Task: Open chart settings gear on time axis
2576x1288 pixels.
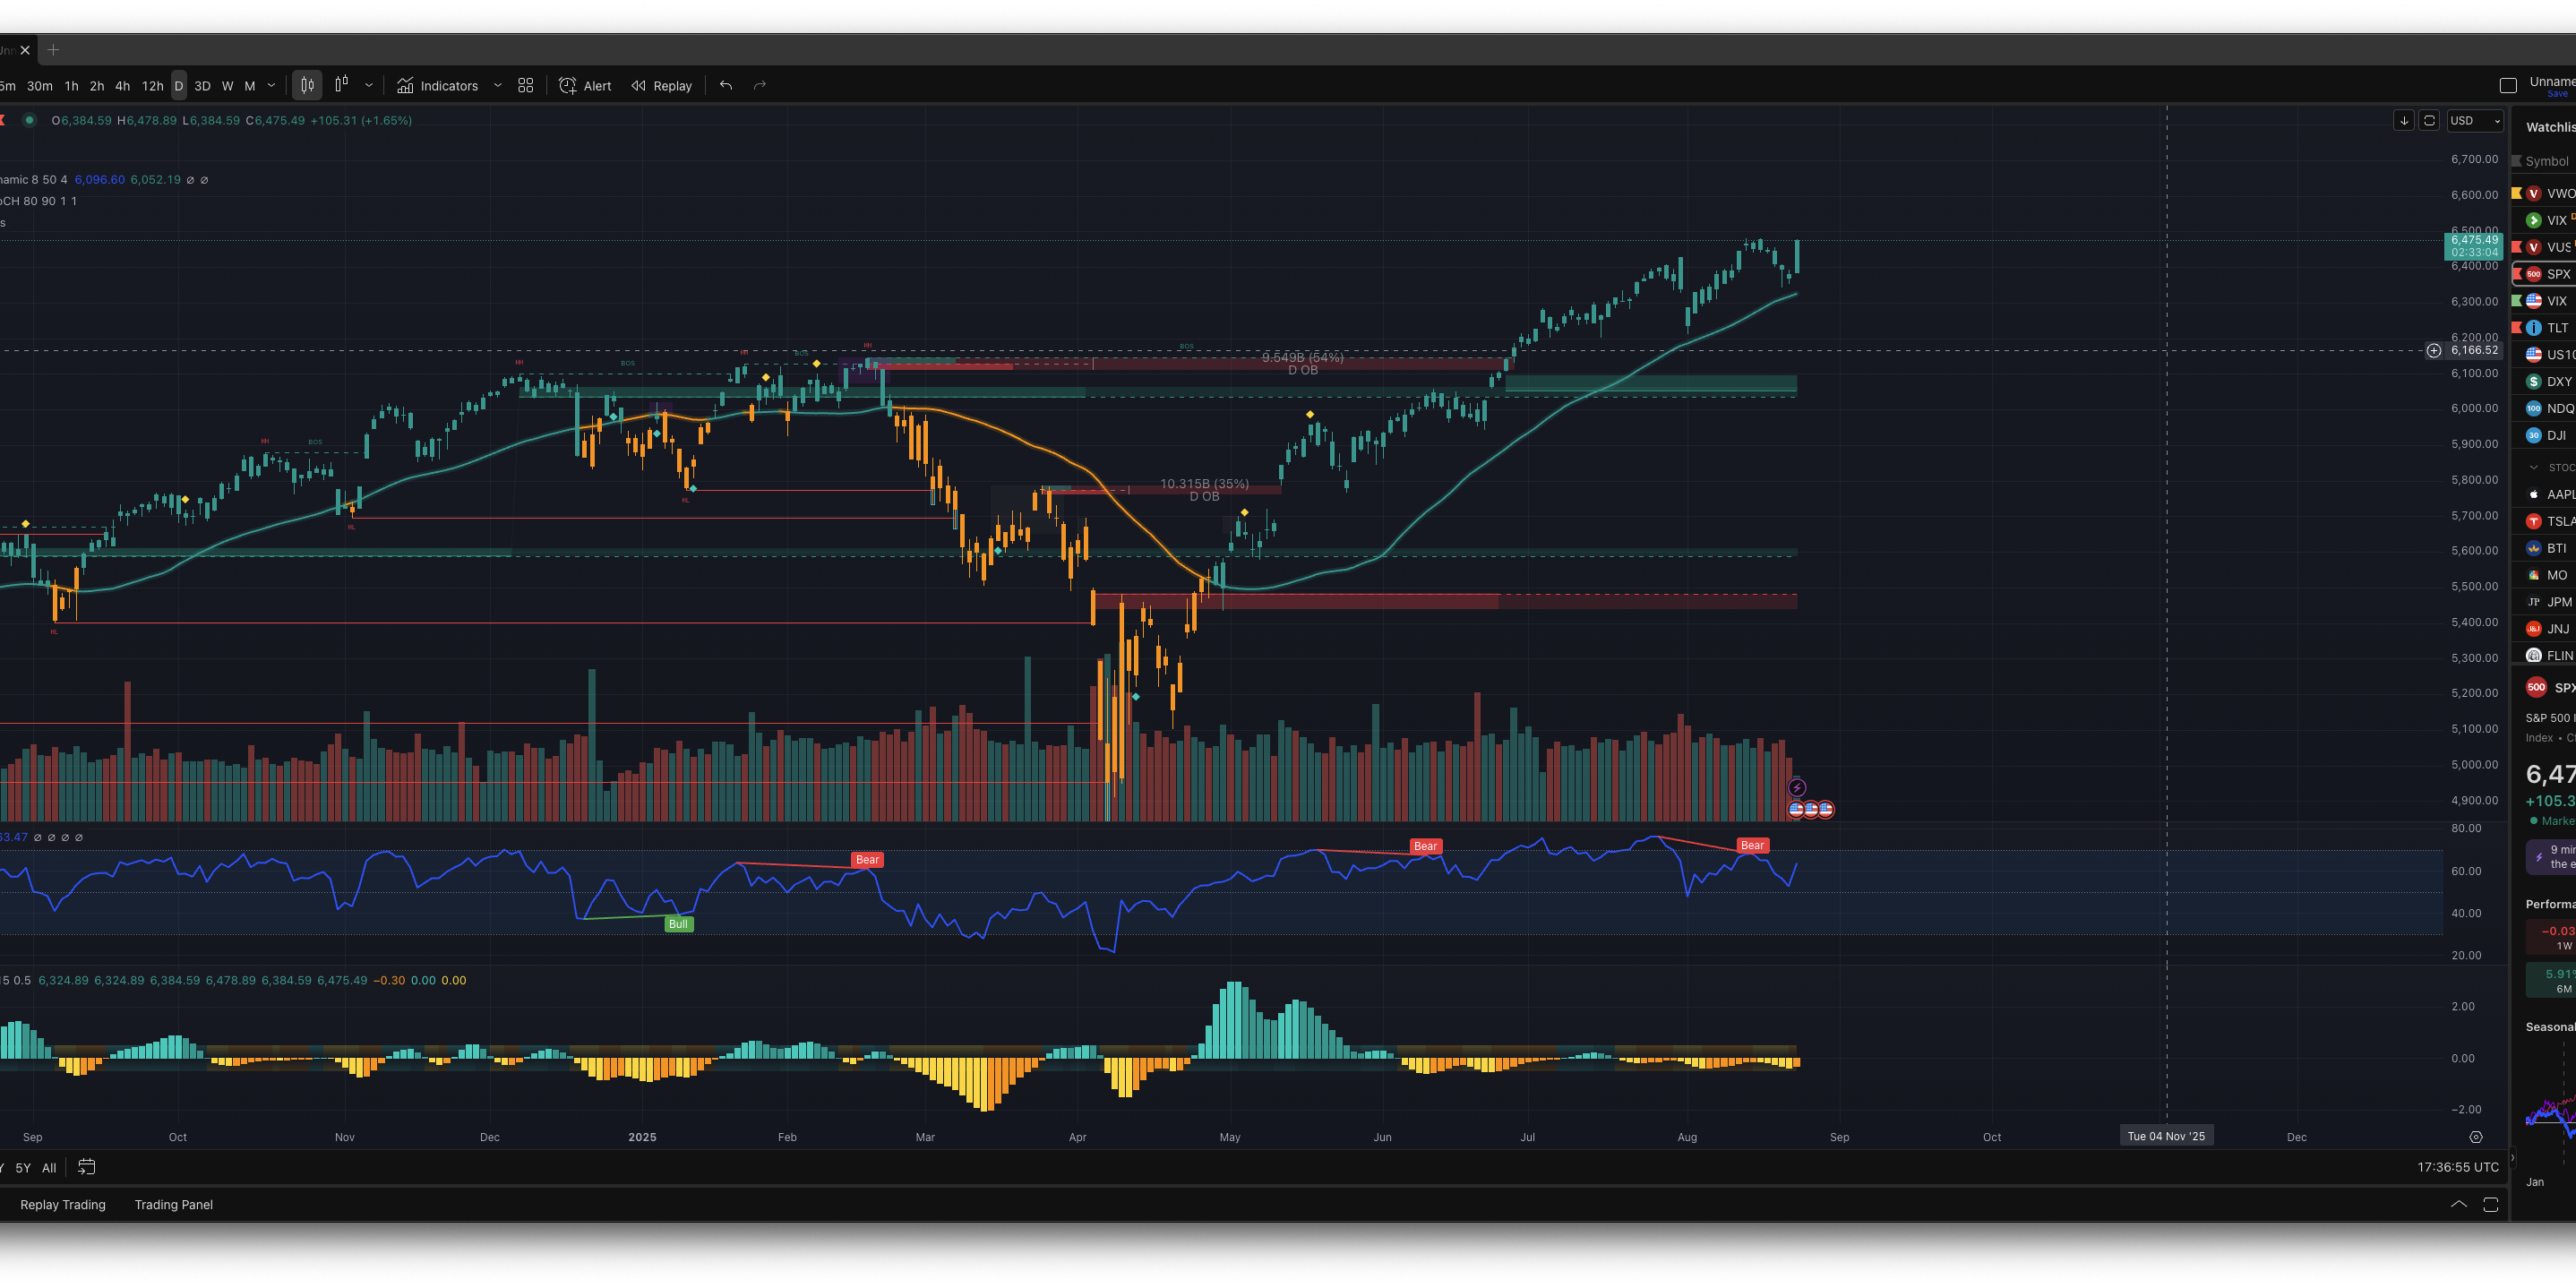Action: coord(2476,1137)
